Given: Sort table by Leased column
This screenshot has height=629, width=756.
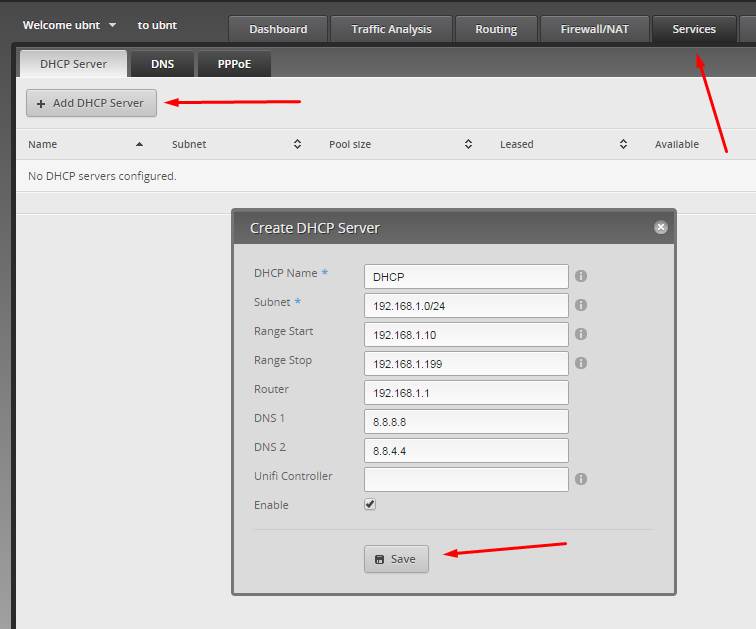Looking at the screenshot, I should click(x=623, y=144).
